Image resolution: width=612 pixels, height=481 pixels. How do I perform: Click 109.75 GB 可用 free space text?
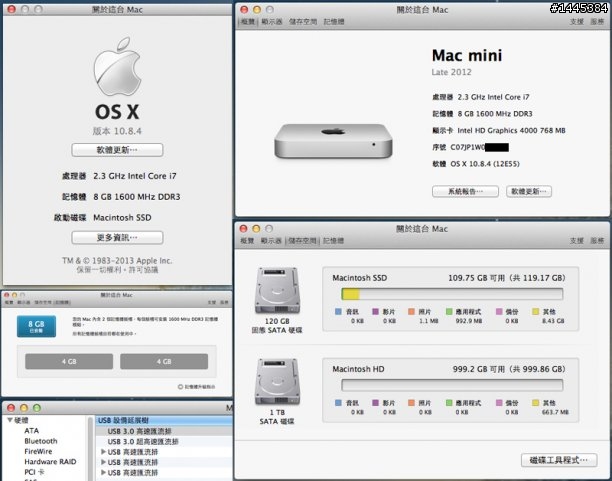pos(476,278)
